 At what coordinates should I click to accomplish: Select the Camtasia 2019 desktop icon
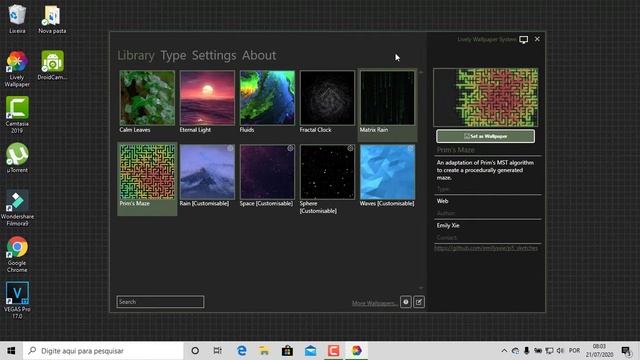click(17, 115)
